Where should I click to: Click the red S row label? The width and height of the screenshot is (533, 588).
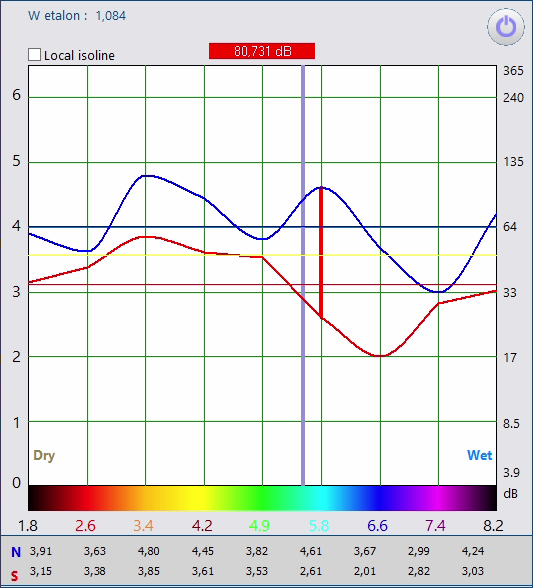15,576
